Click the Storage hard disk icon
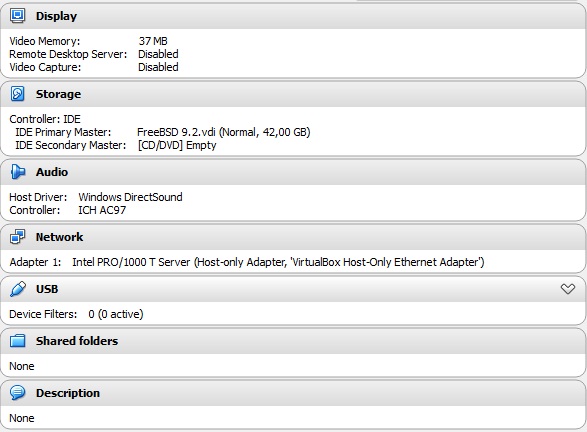Viewport: 587px width, 432px height. tap(17, 94)
